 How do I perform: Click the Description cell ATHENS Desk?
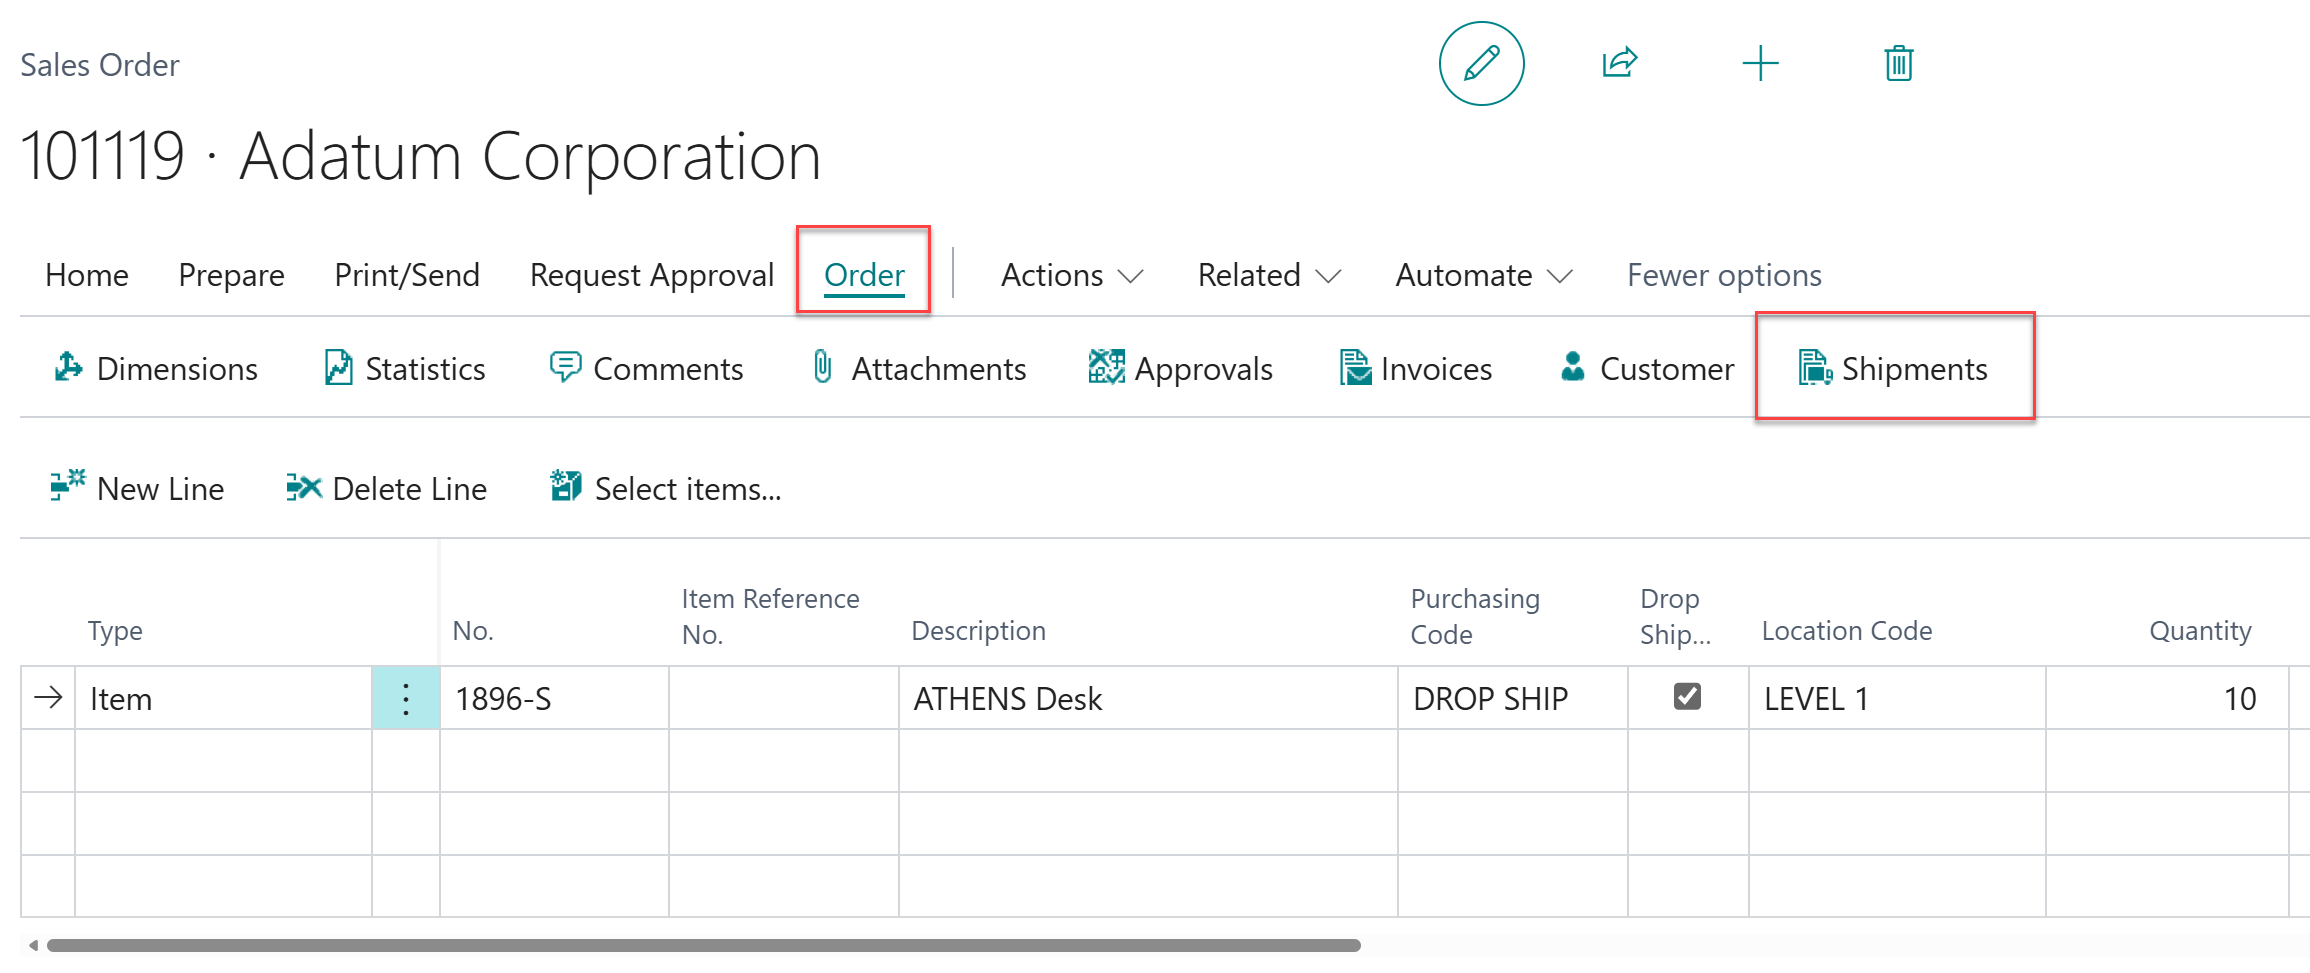coord(1148,698)
